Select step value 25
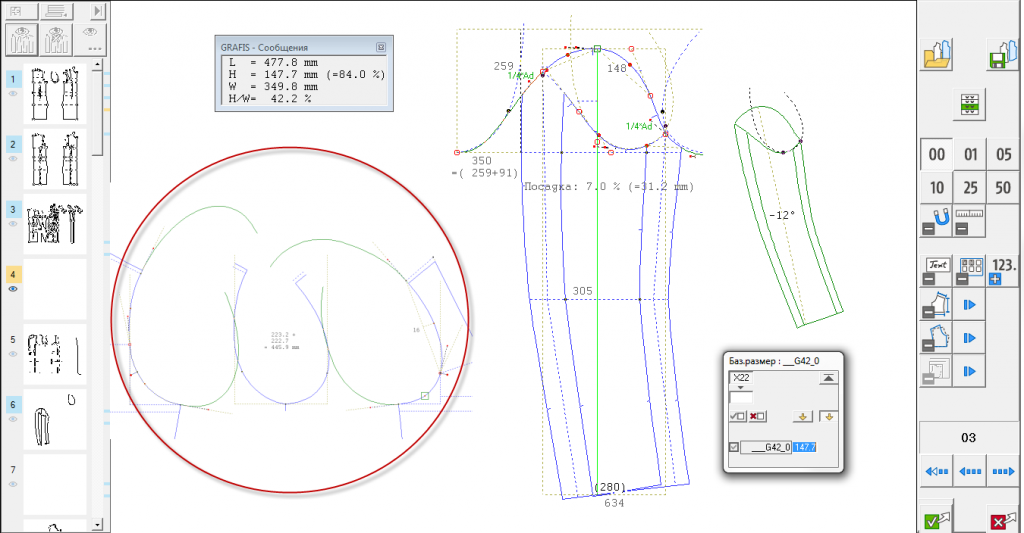1024x533 pixels. coord(969,187)
